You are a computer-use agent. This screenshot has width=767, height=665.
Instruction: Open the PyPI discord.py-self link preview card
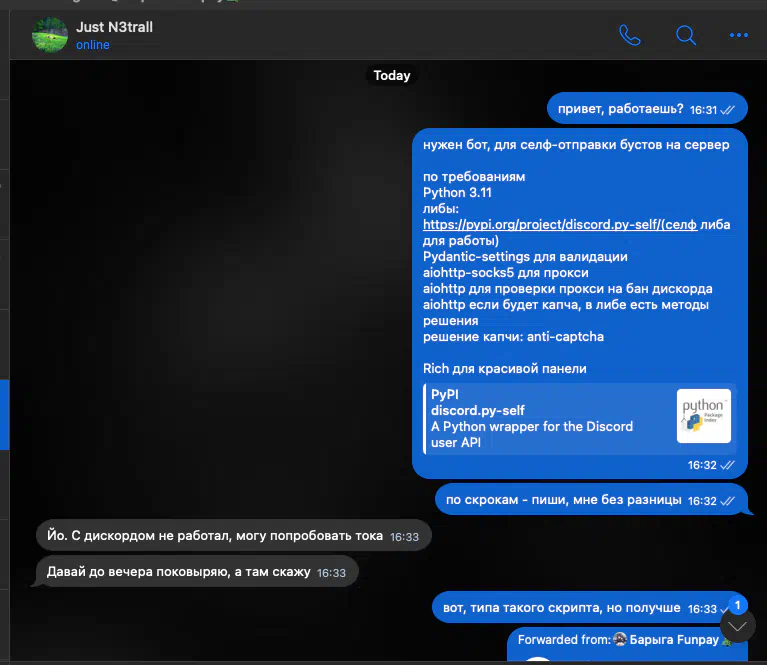pos(579,419)
